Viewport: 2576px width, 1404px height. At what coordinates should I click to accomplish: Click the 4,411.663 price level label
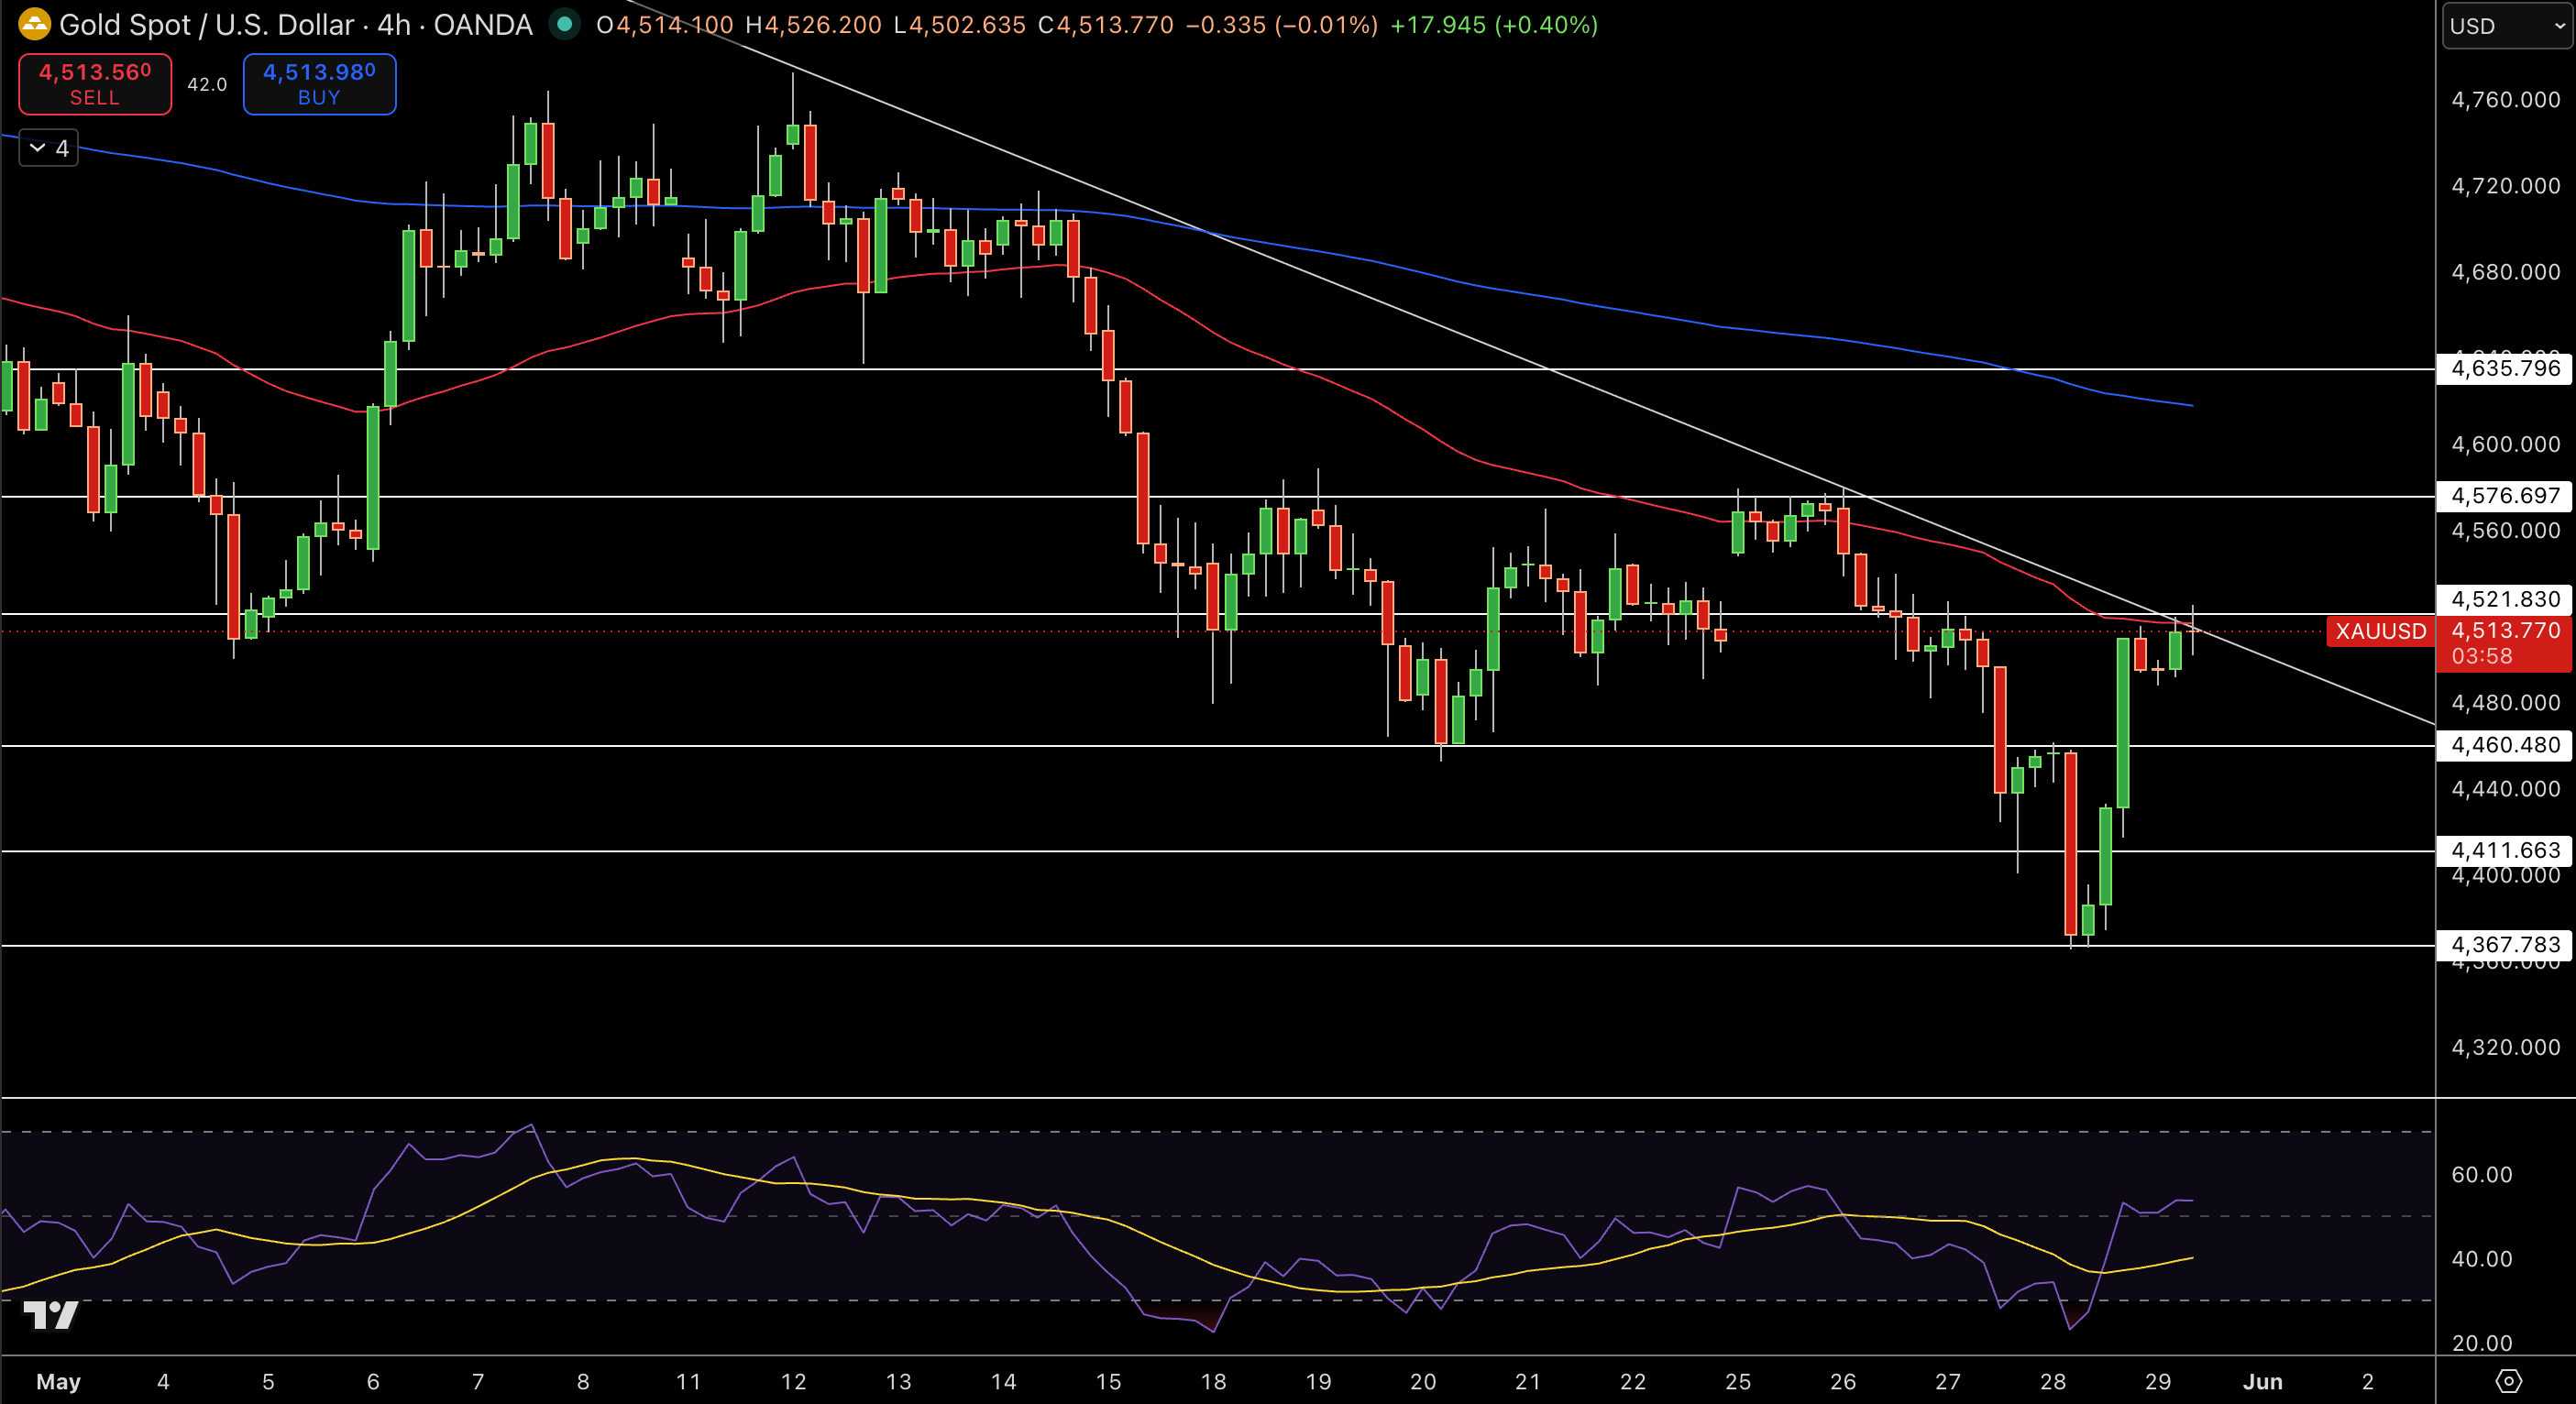(2504, 850)
